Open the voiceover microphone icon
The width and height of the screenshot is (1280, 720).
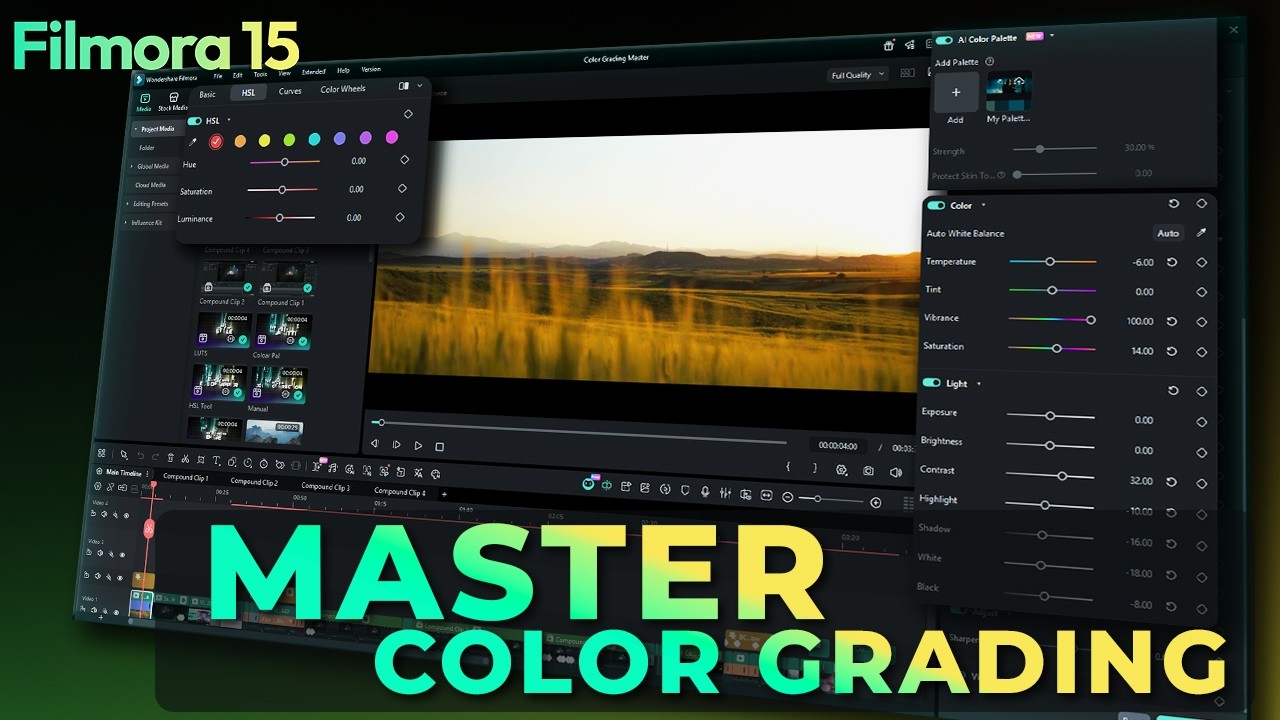pos(704,491)
